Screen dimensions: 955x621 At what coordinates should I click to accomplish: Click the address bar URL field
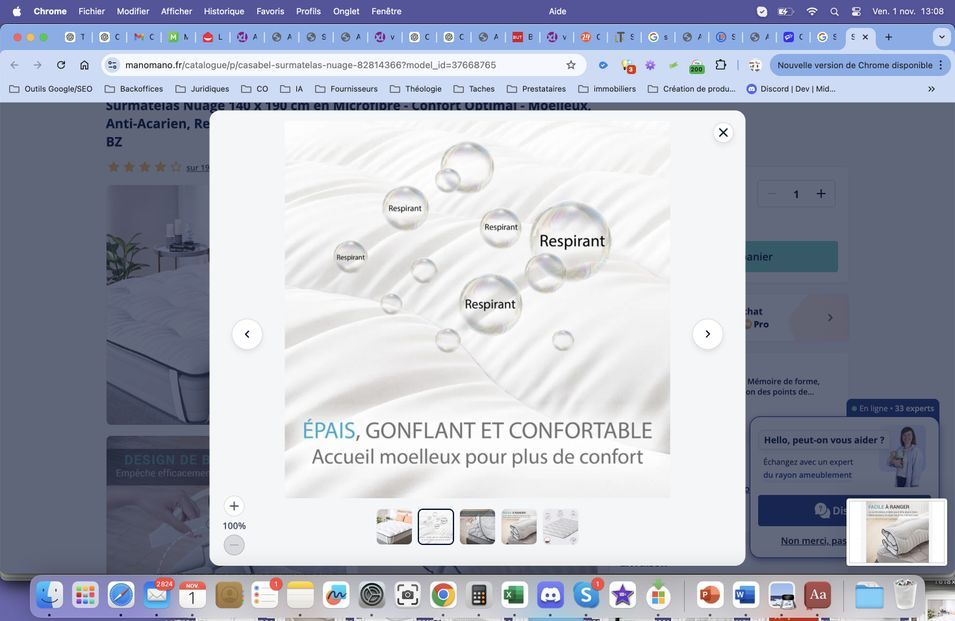tap(330, 65)
